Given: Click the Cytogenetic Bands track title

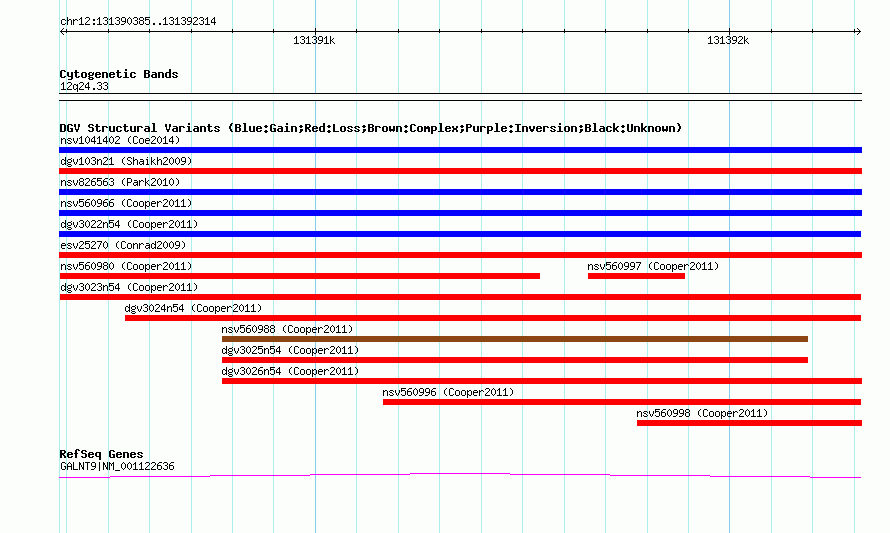Looking at the screenshot, I should 119,74.
